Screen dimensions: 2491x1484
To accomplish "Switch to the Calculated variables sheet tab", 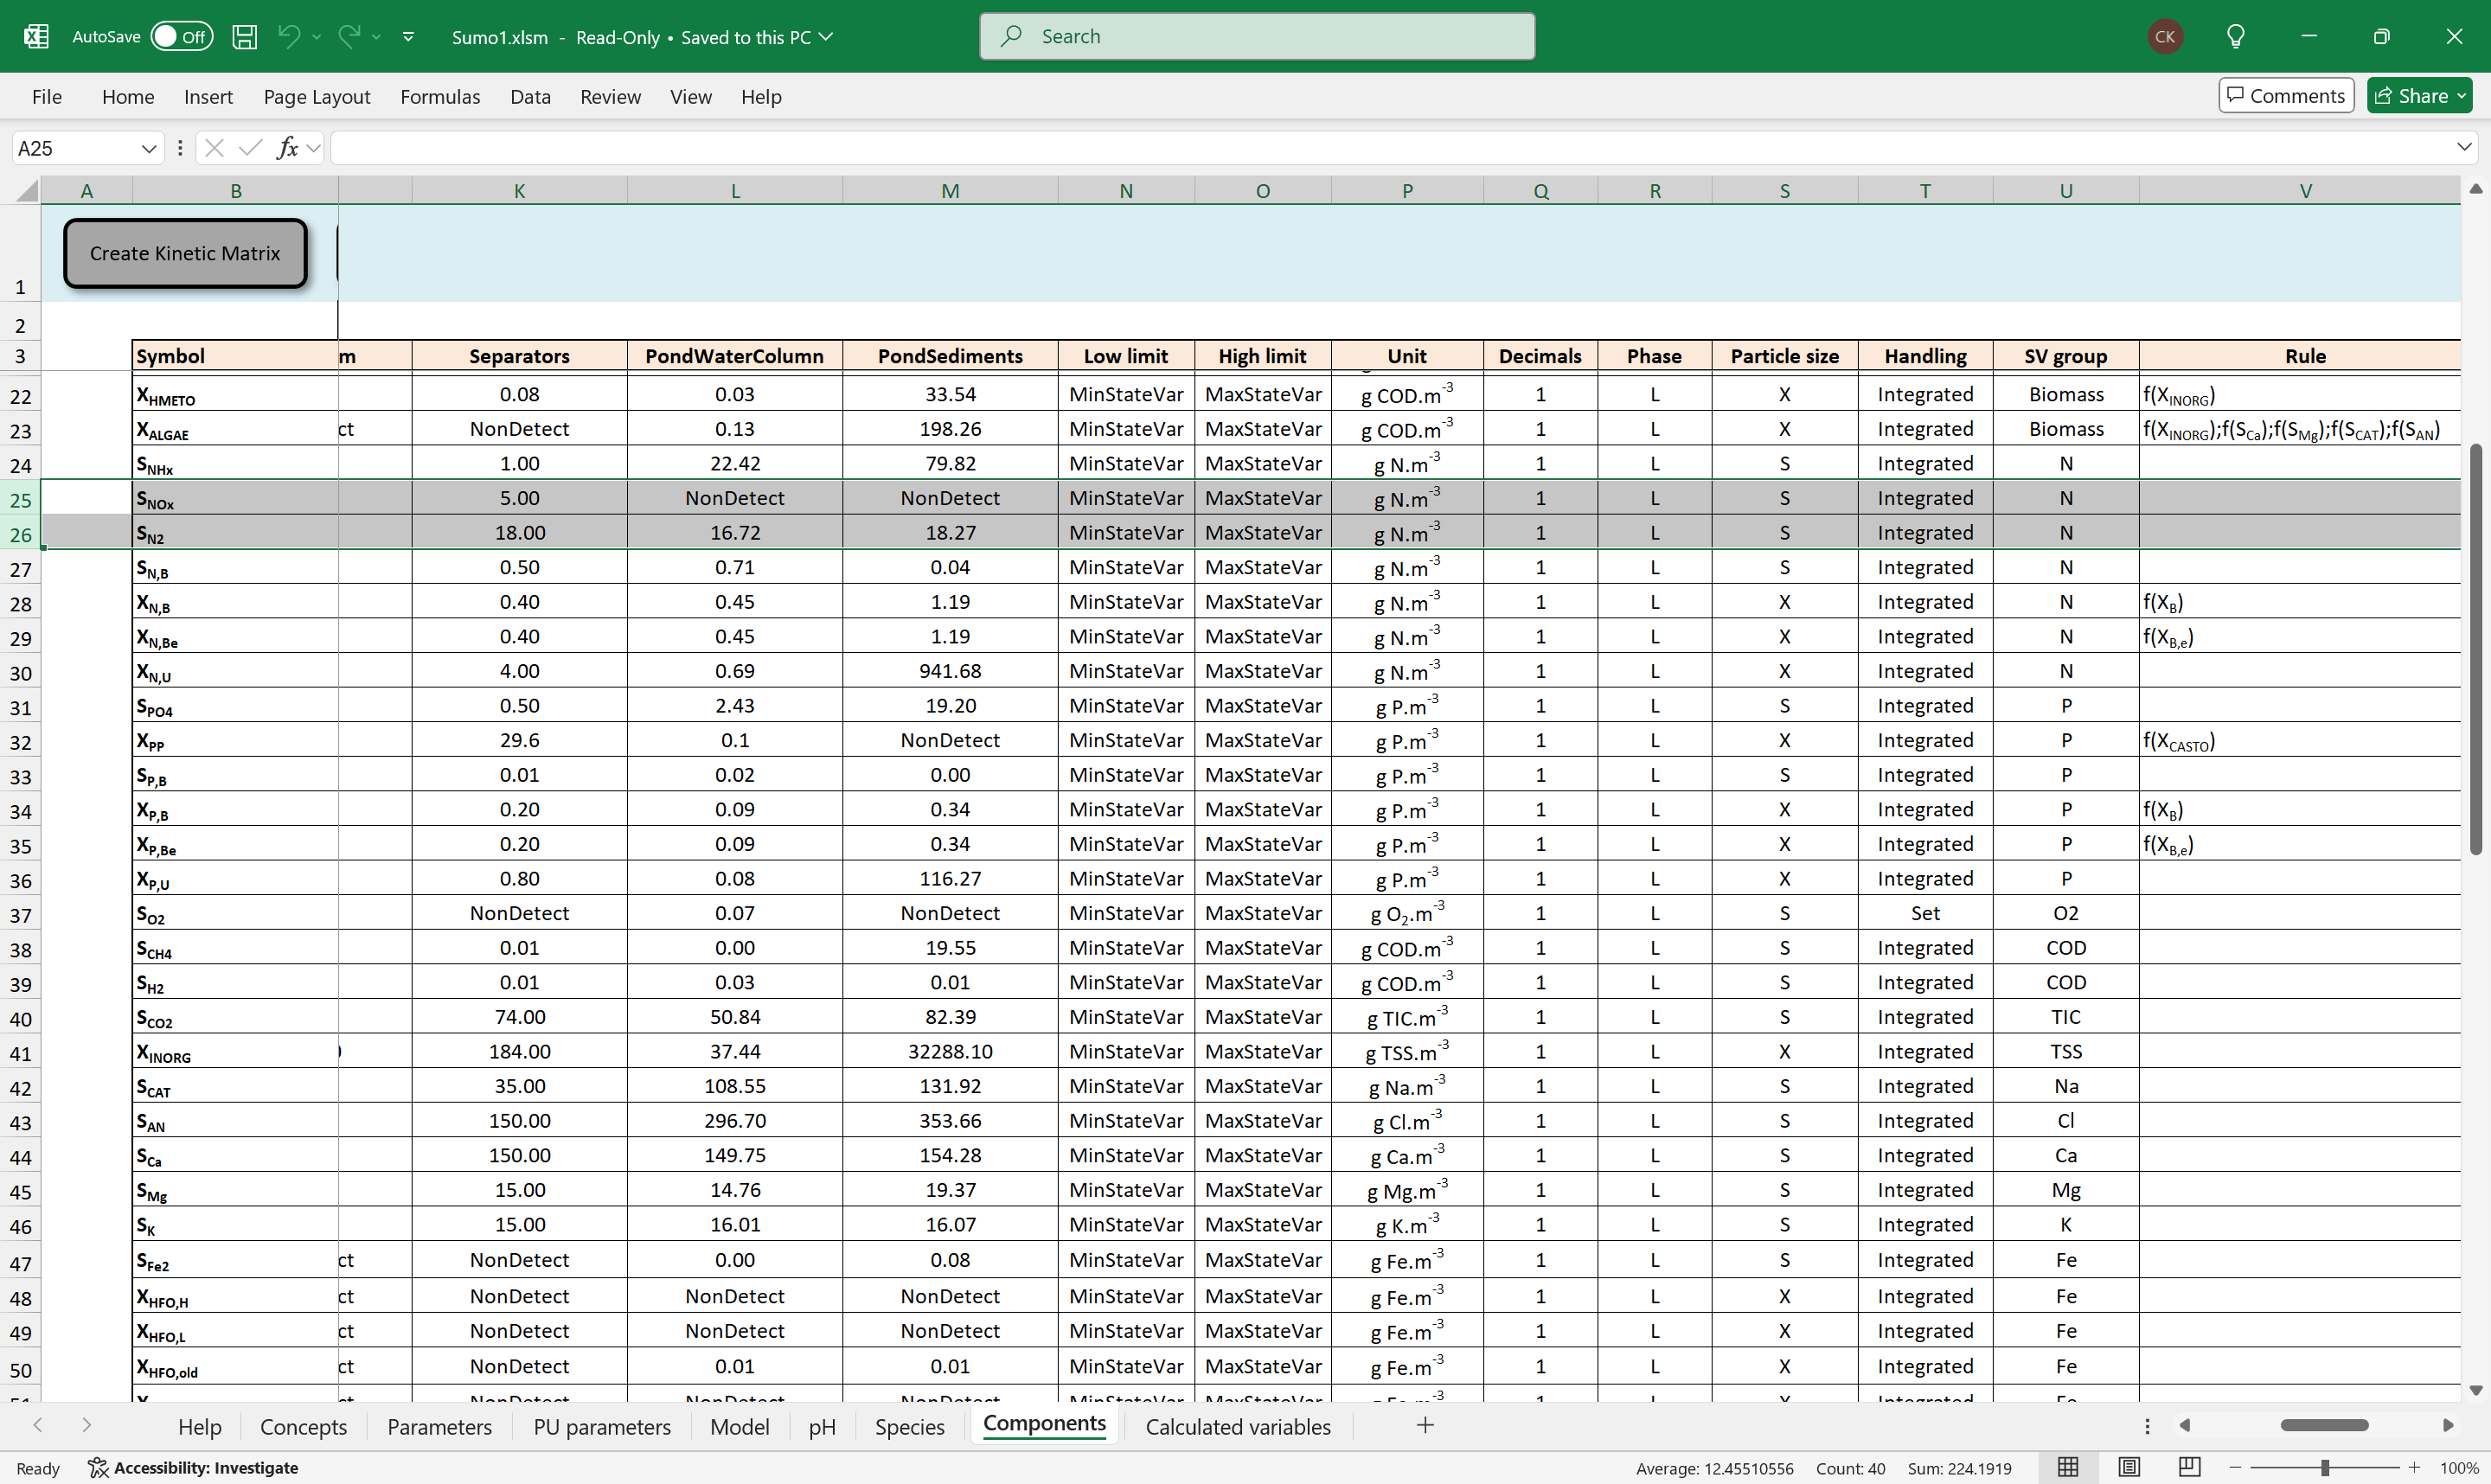I will [x=1237, y=1426].
